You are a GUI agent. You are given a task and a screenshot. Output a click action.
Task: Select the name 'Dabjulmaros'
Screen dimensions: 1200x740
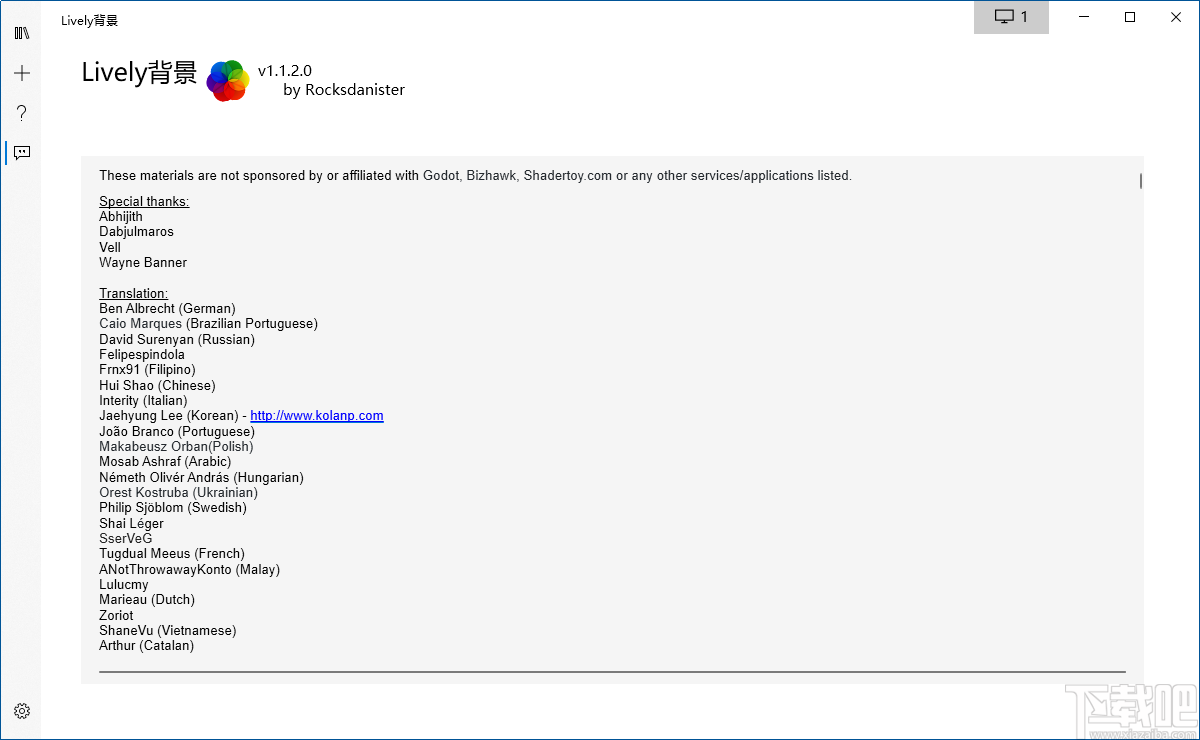point(136,231)
